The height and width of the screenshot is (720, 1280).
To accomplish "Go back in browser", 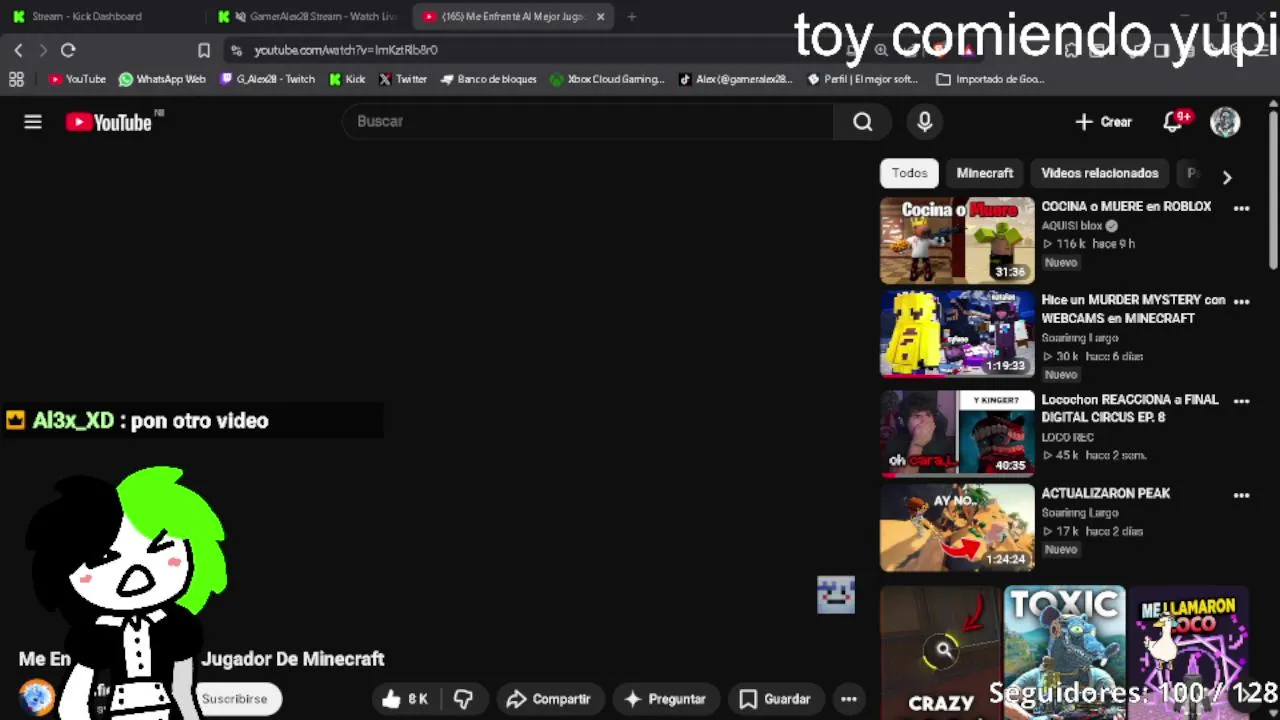I will pyautogui.click(x=18, y=50).
